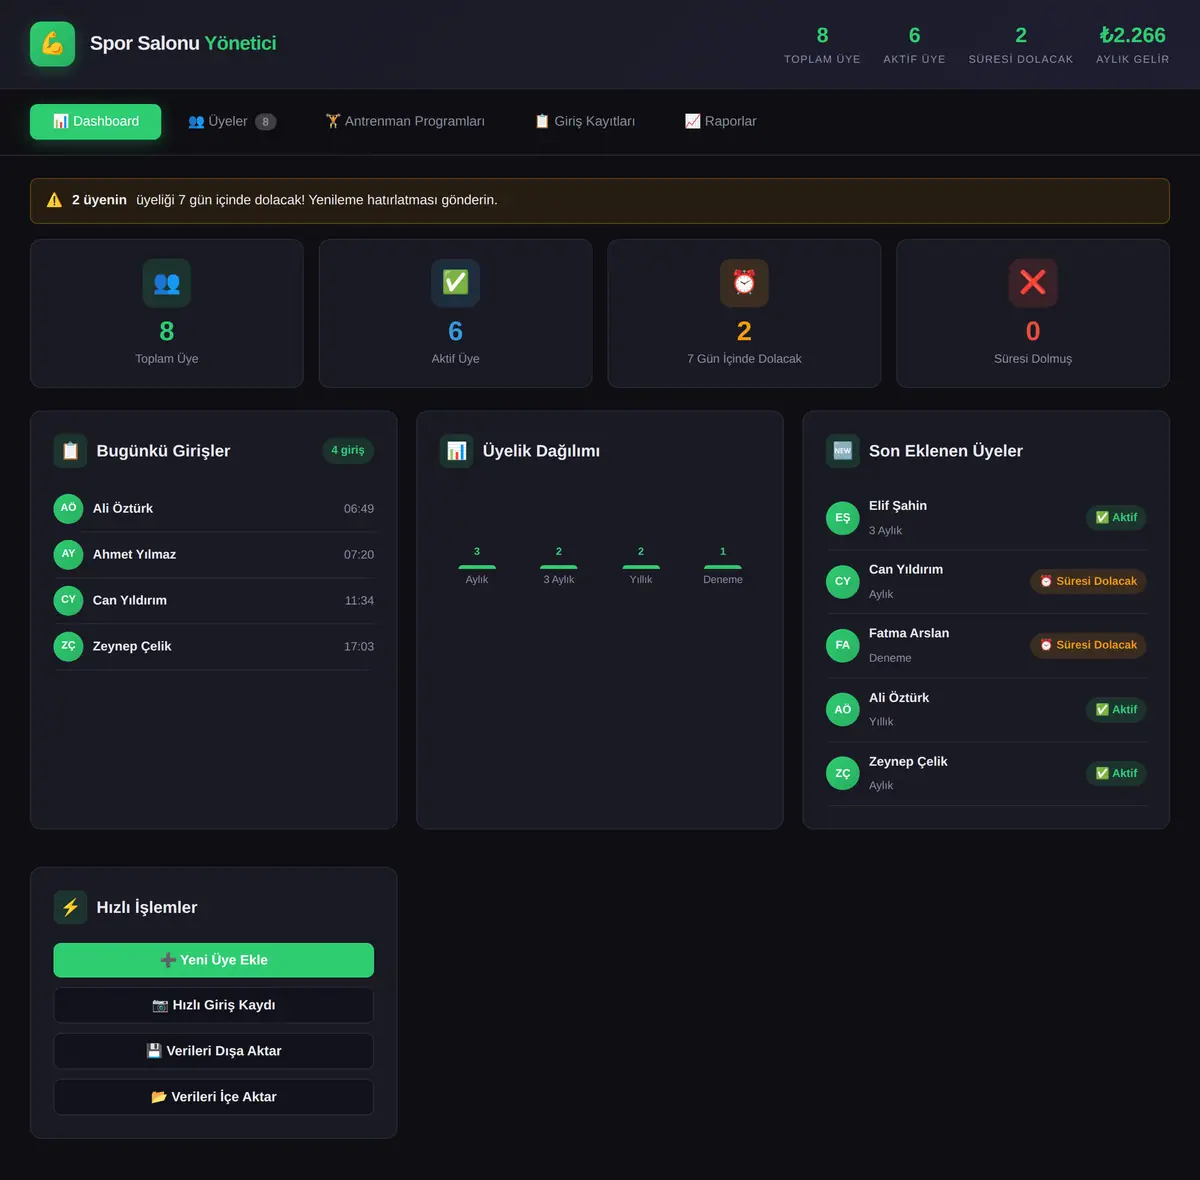
Task: Click the 4 giriş badge
Action: tap(348, 450)
